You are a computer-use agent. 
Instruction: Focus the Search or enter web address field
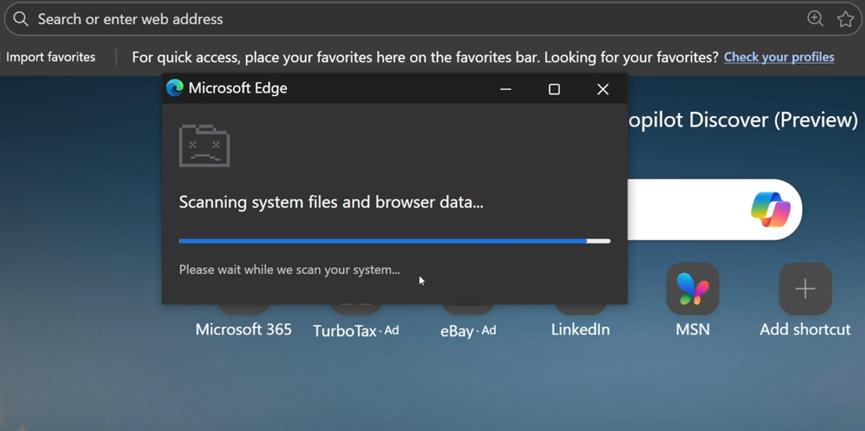tap(432, 19)
